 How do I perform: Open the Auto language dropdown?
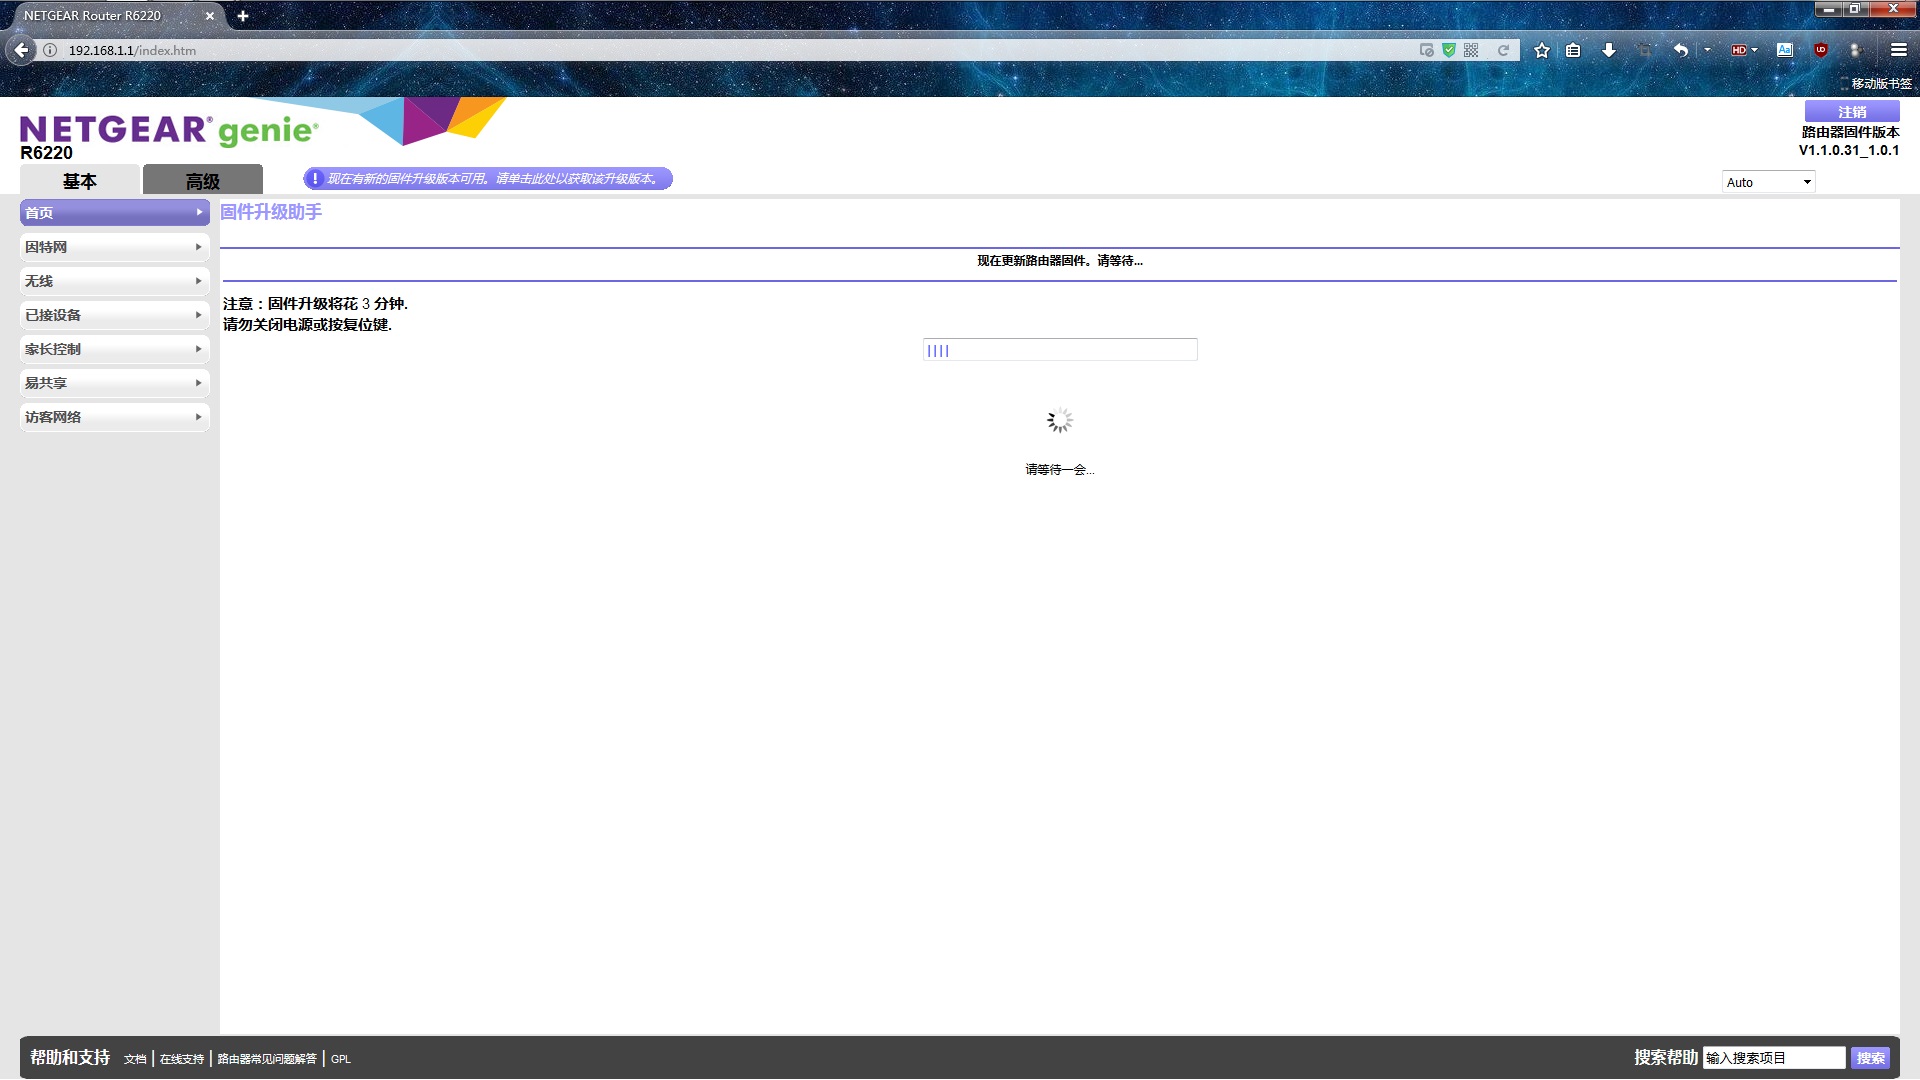pyautogui.click(x=1768, y=182)
